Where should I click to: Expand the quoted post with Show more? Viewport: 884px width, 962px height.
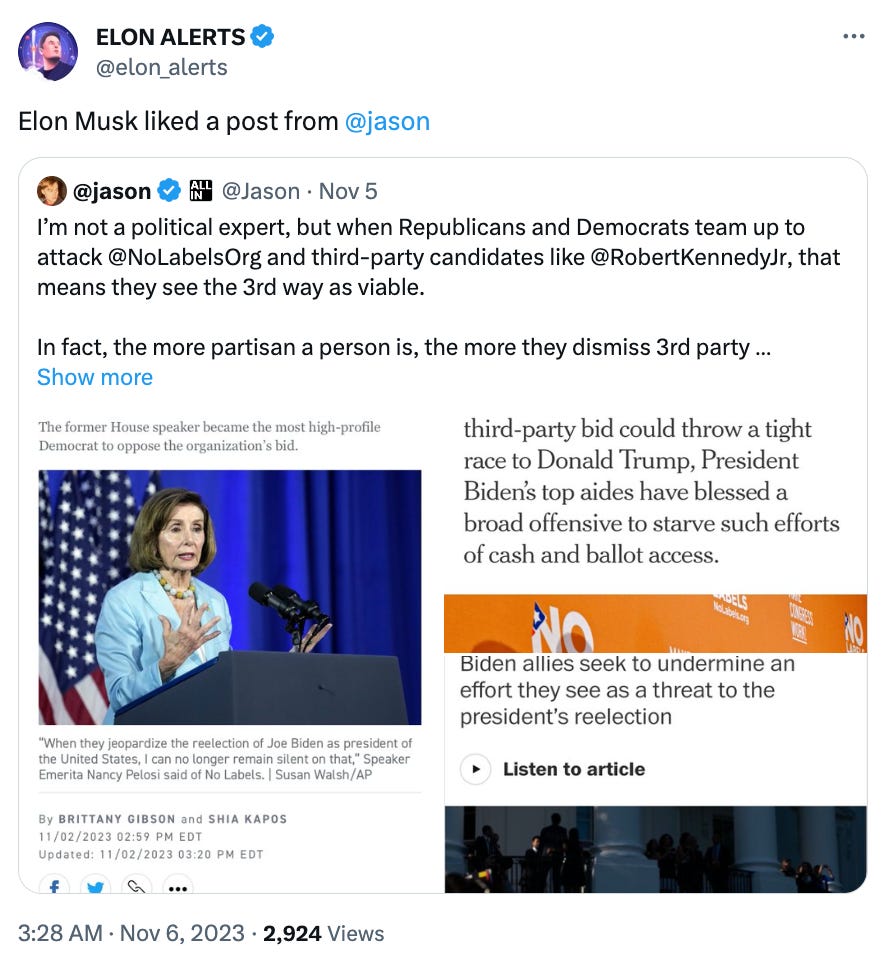coord(94,377)
